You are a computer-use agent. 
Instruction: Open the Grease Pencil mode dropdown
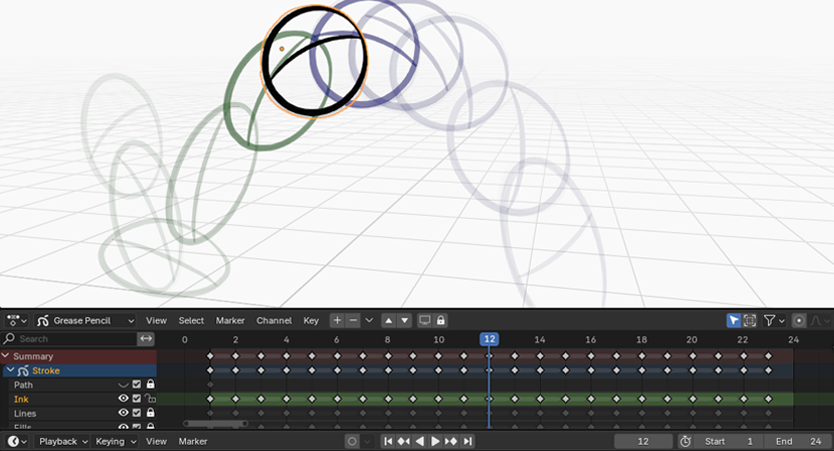coord(85,321)
